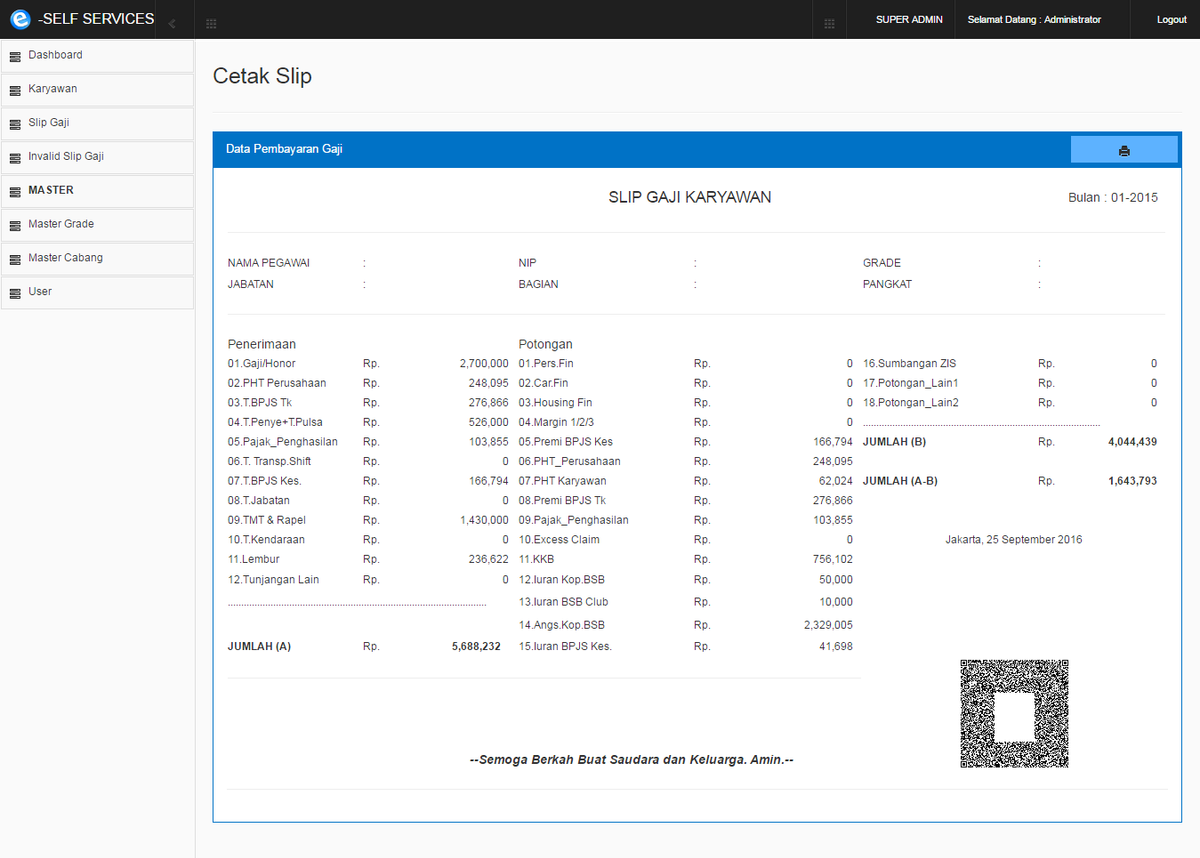This screenshot has height=858, width=1200.
Task: Click the Master Grade sidebar icon
Action: click(x=15, y=225)
